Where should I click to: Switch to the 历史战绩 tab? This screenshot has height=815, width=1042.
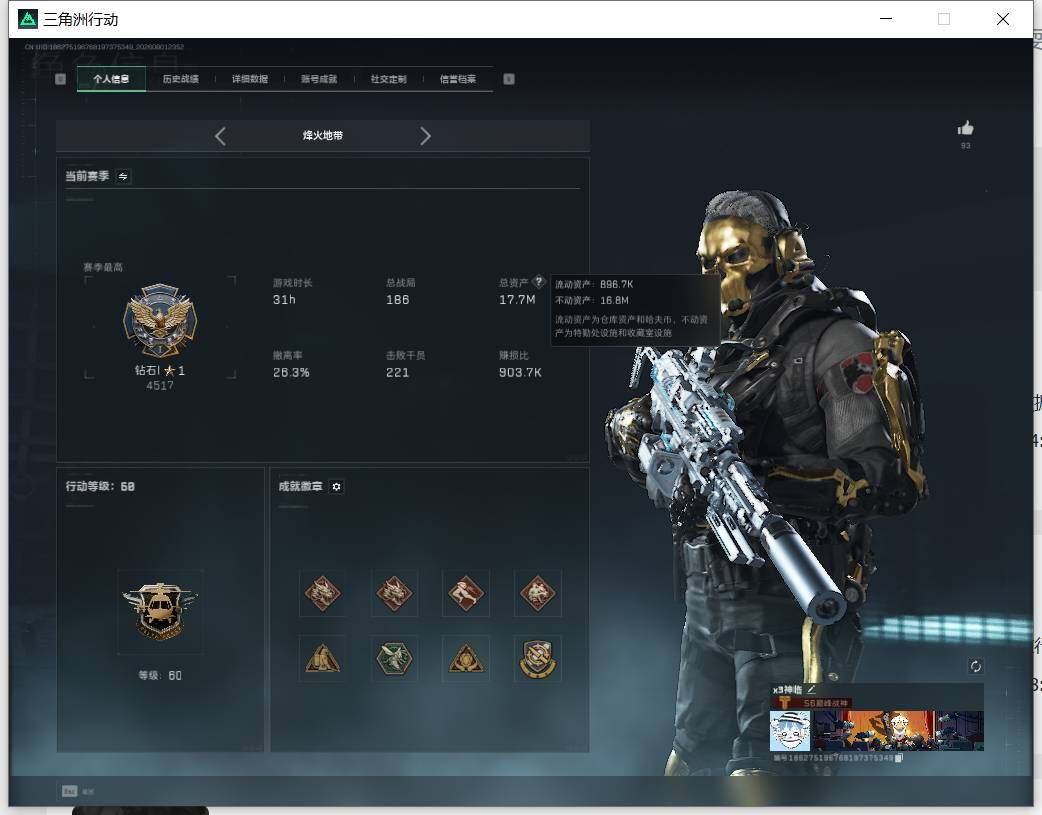[180, 79]
